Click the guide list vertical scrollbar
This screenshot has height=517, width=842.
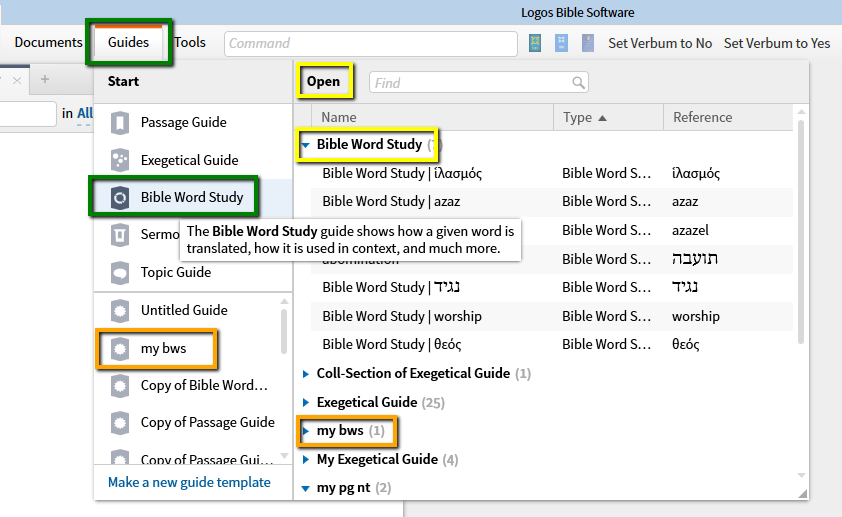[801, 232]
